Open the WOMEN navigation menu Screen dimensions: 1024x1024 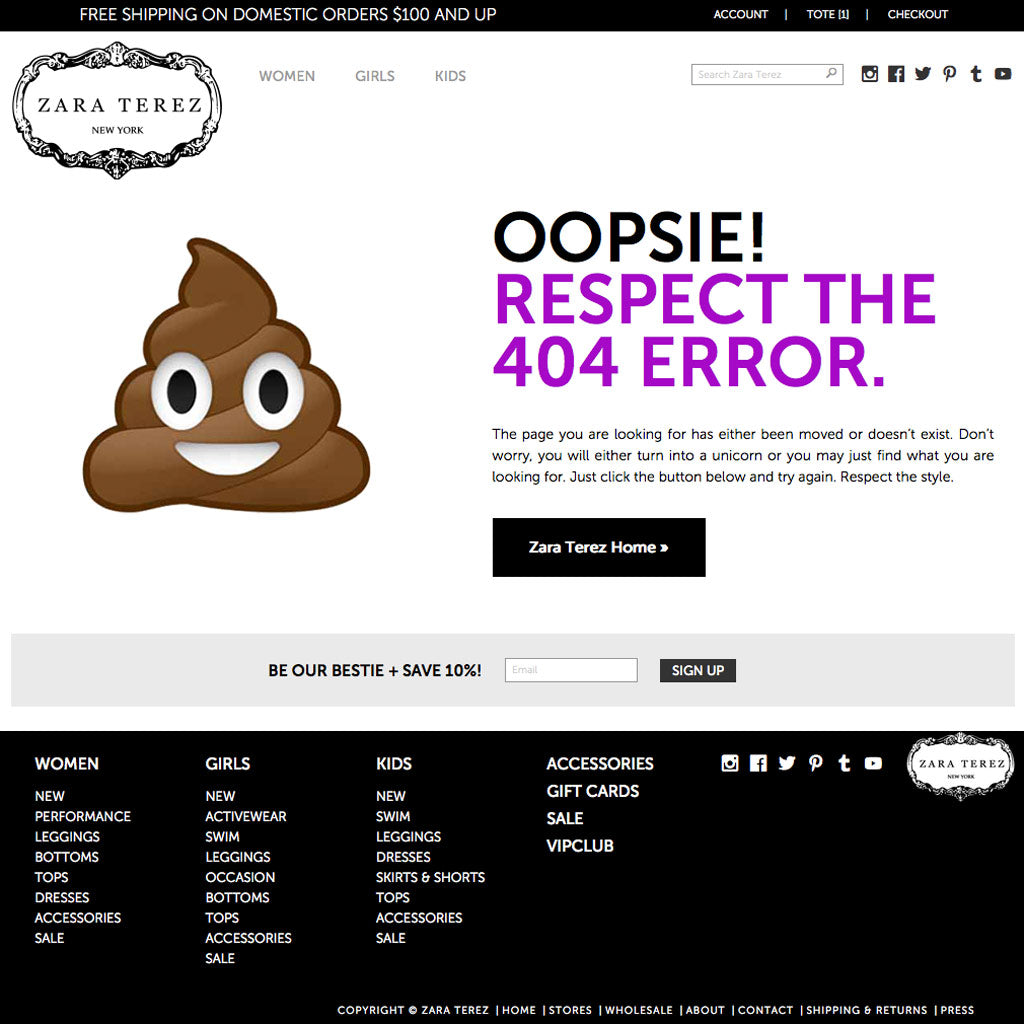pyautogui.click(x=287, y=76)
